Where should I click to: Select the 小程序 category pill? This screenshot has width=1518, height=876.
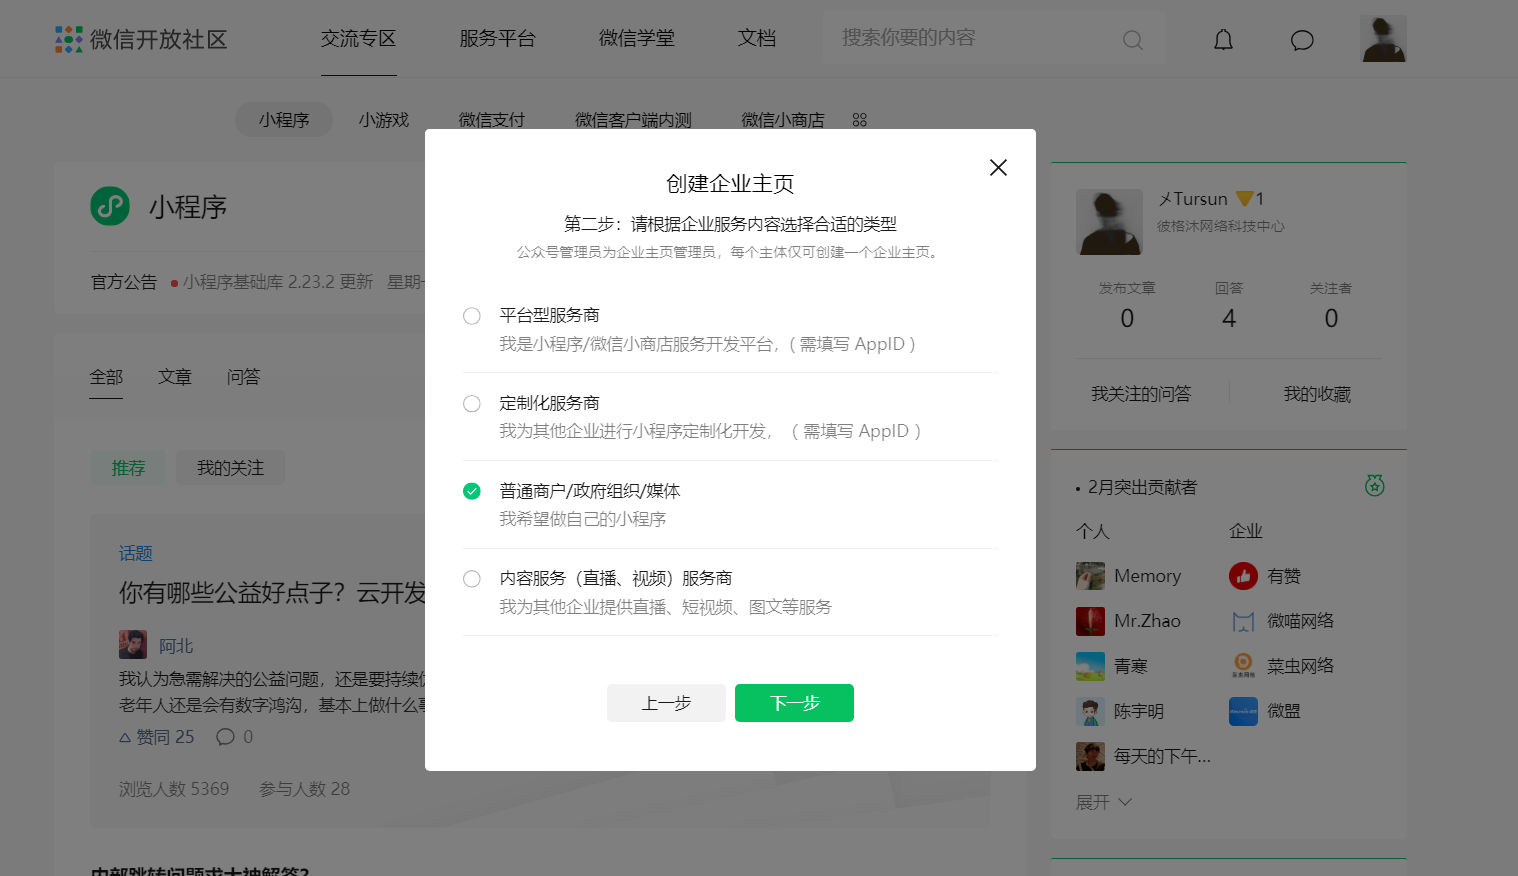point(284,120)
